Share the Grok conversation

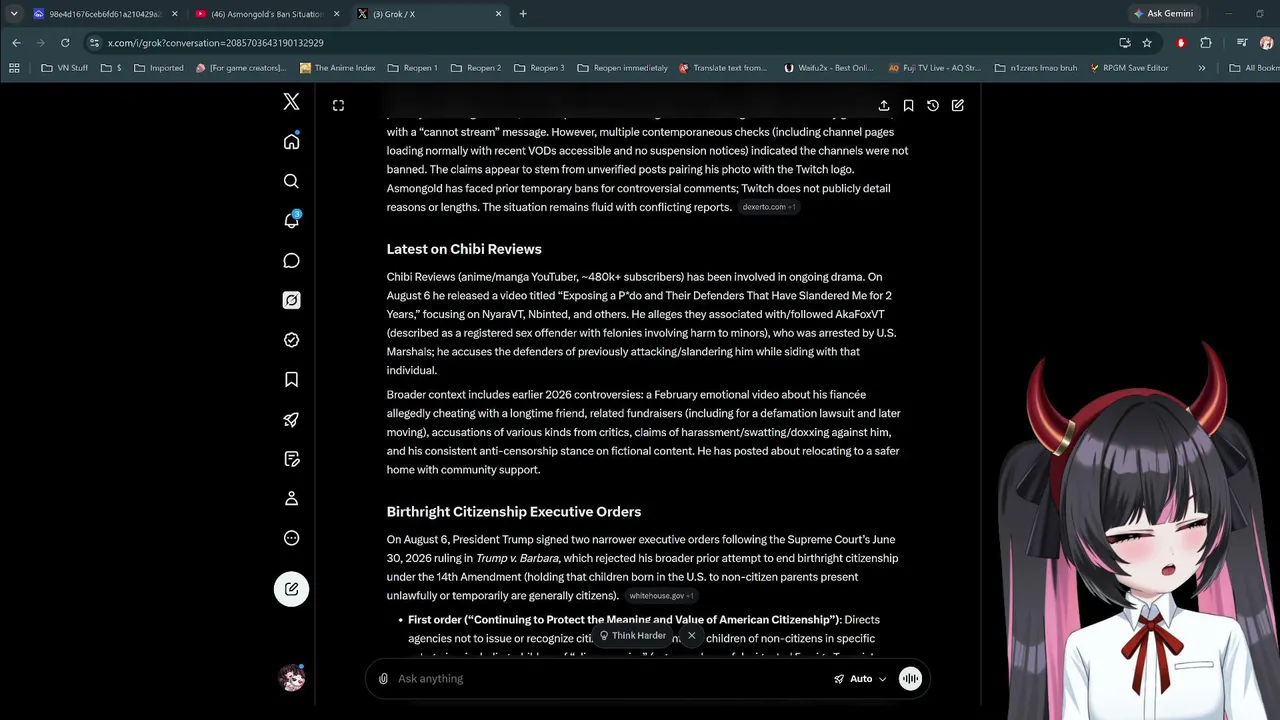884,105
